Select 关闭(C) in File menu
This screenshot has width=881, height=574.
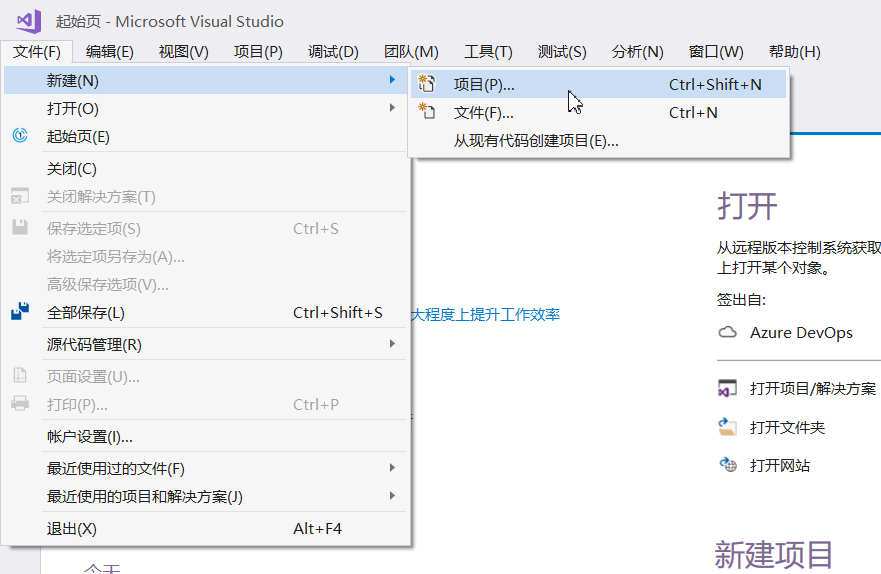point(206,168)
